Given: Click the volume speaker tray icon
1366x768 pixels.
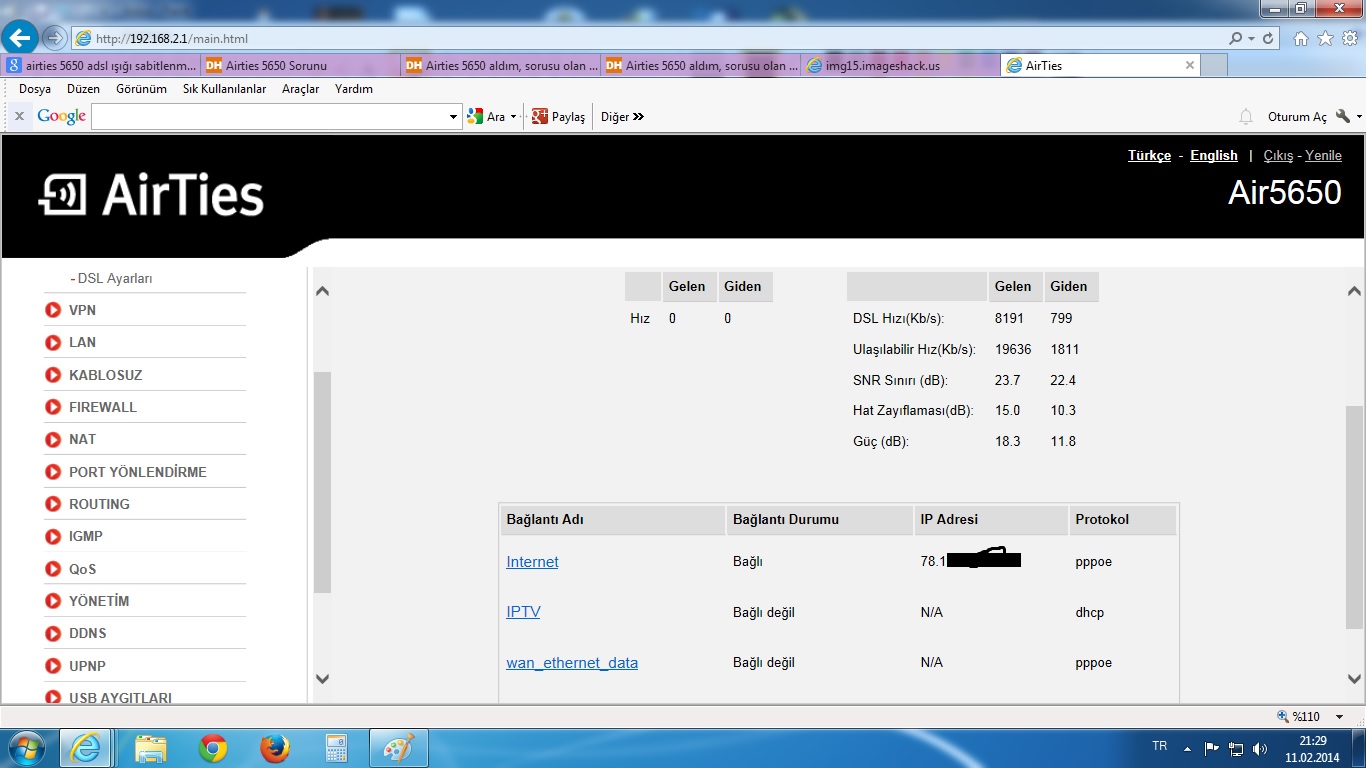Looking at the screenshot, I should pyautogui.click(x=1261, y=748).
